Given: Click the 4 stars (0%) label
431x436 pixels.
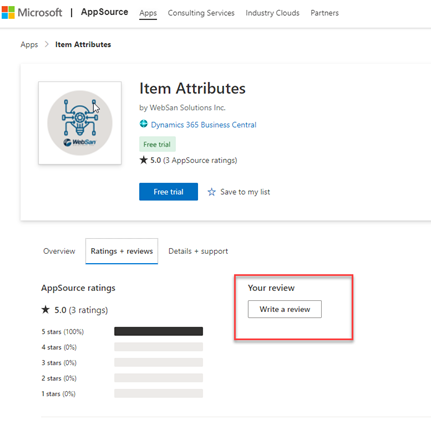Looking at the screenshot, I should 59,347.
